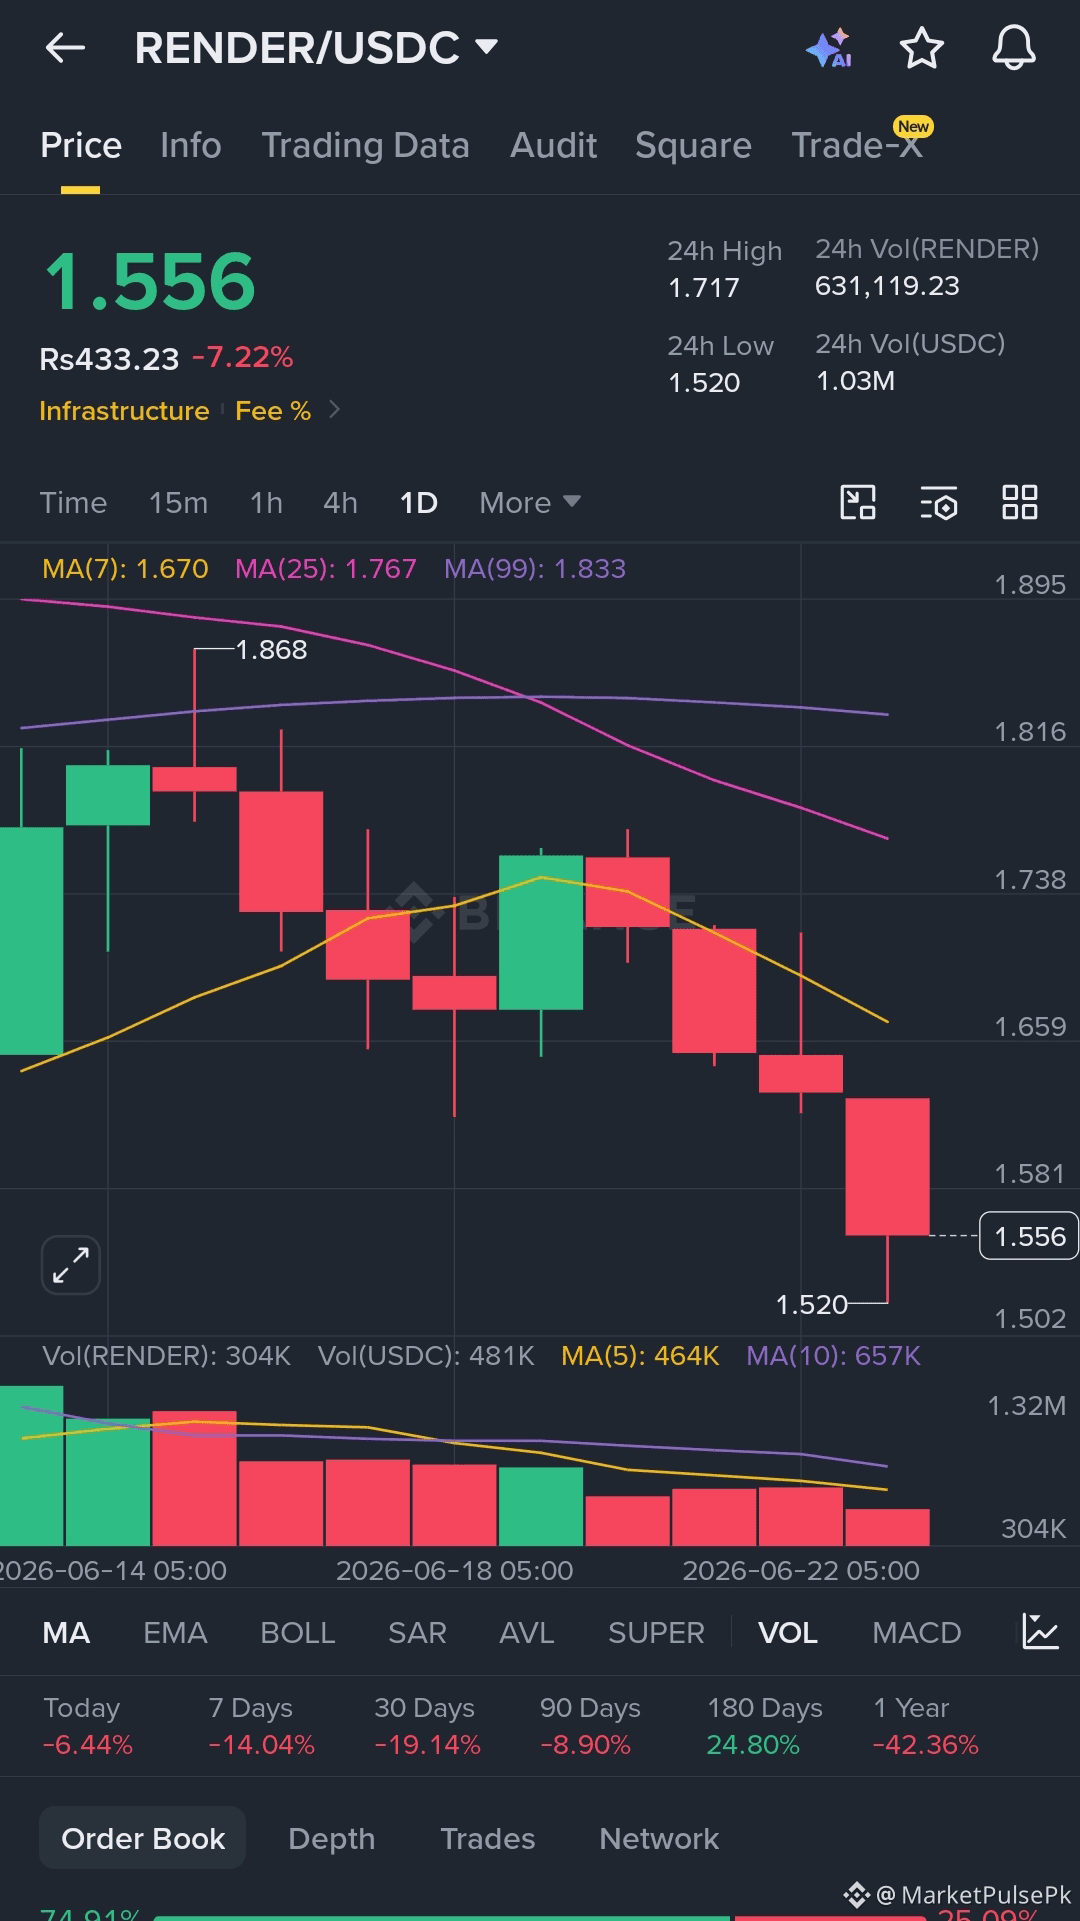
Task: Tap the MA(5): 464K volume legend
Action: [640, 1356]
